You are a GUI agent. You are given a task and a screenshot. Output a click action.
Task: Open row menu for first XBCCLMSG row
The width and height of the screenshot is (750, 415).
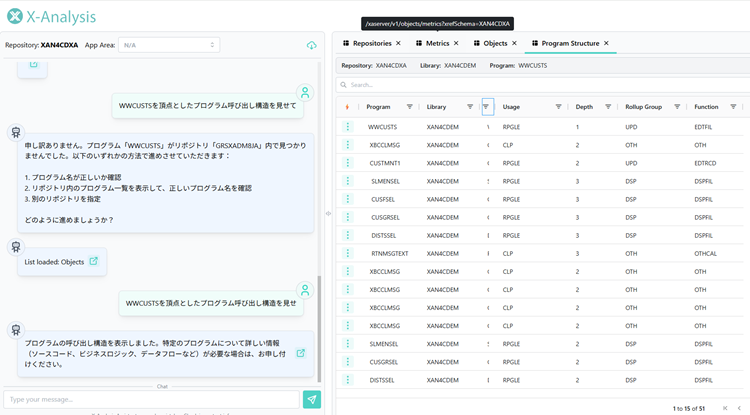point(348,144)
